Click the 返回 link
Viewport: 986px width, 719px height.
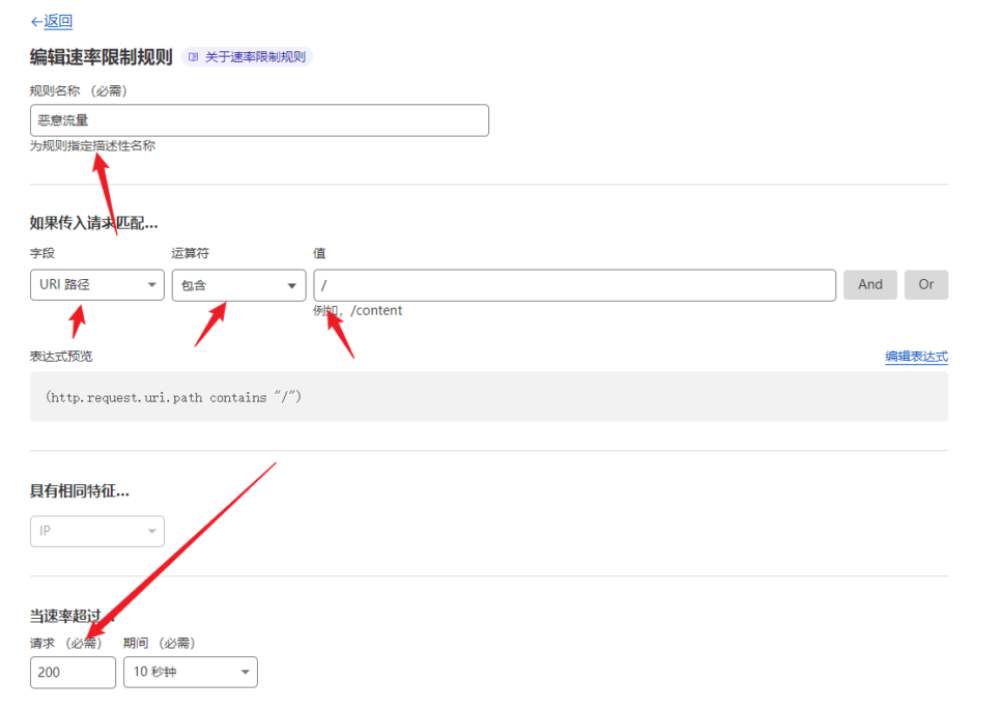(58, 21)
